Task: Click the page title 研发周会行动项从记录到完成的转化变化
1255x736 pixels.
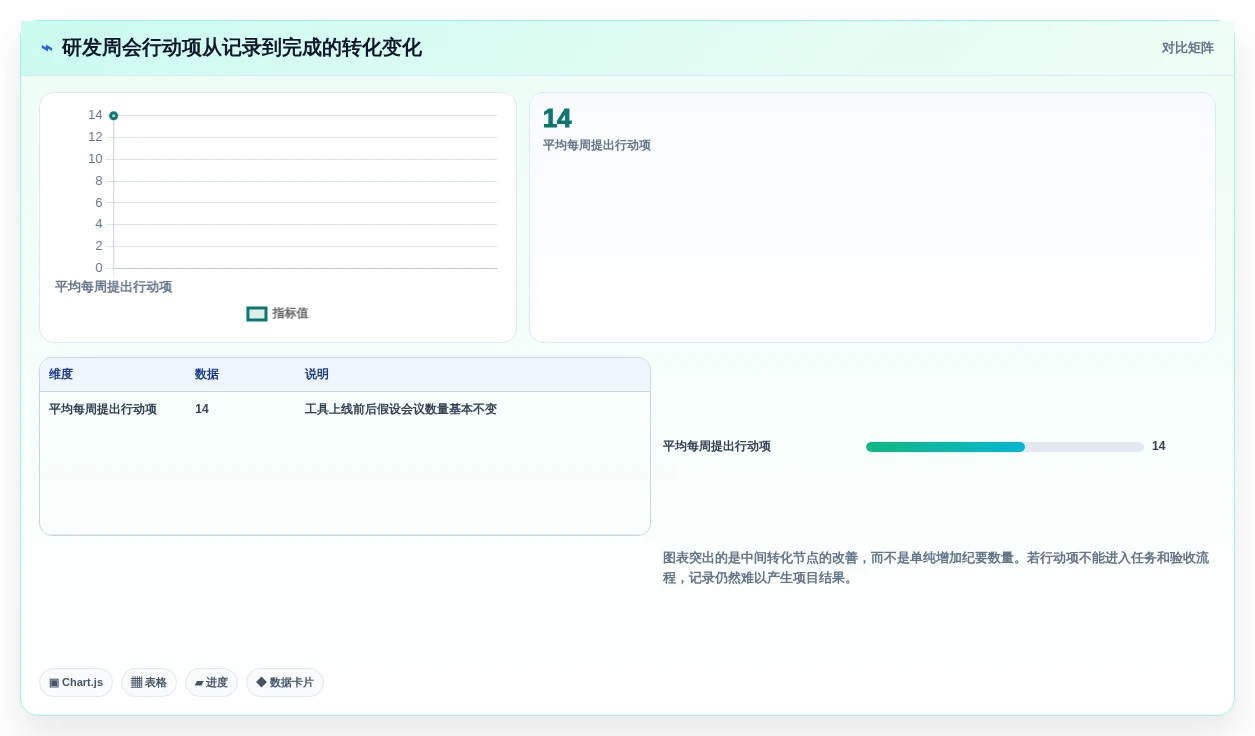Action: pos(242,48)
